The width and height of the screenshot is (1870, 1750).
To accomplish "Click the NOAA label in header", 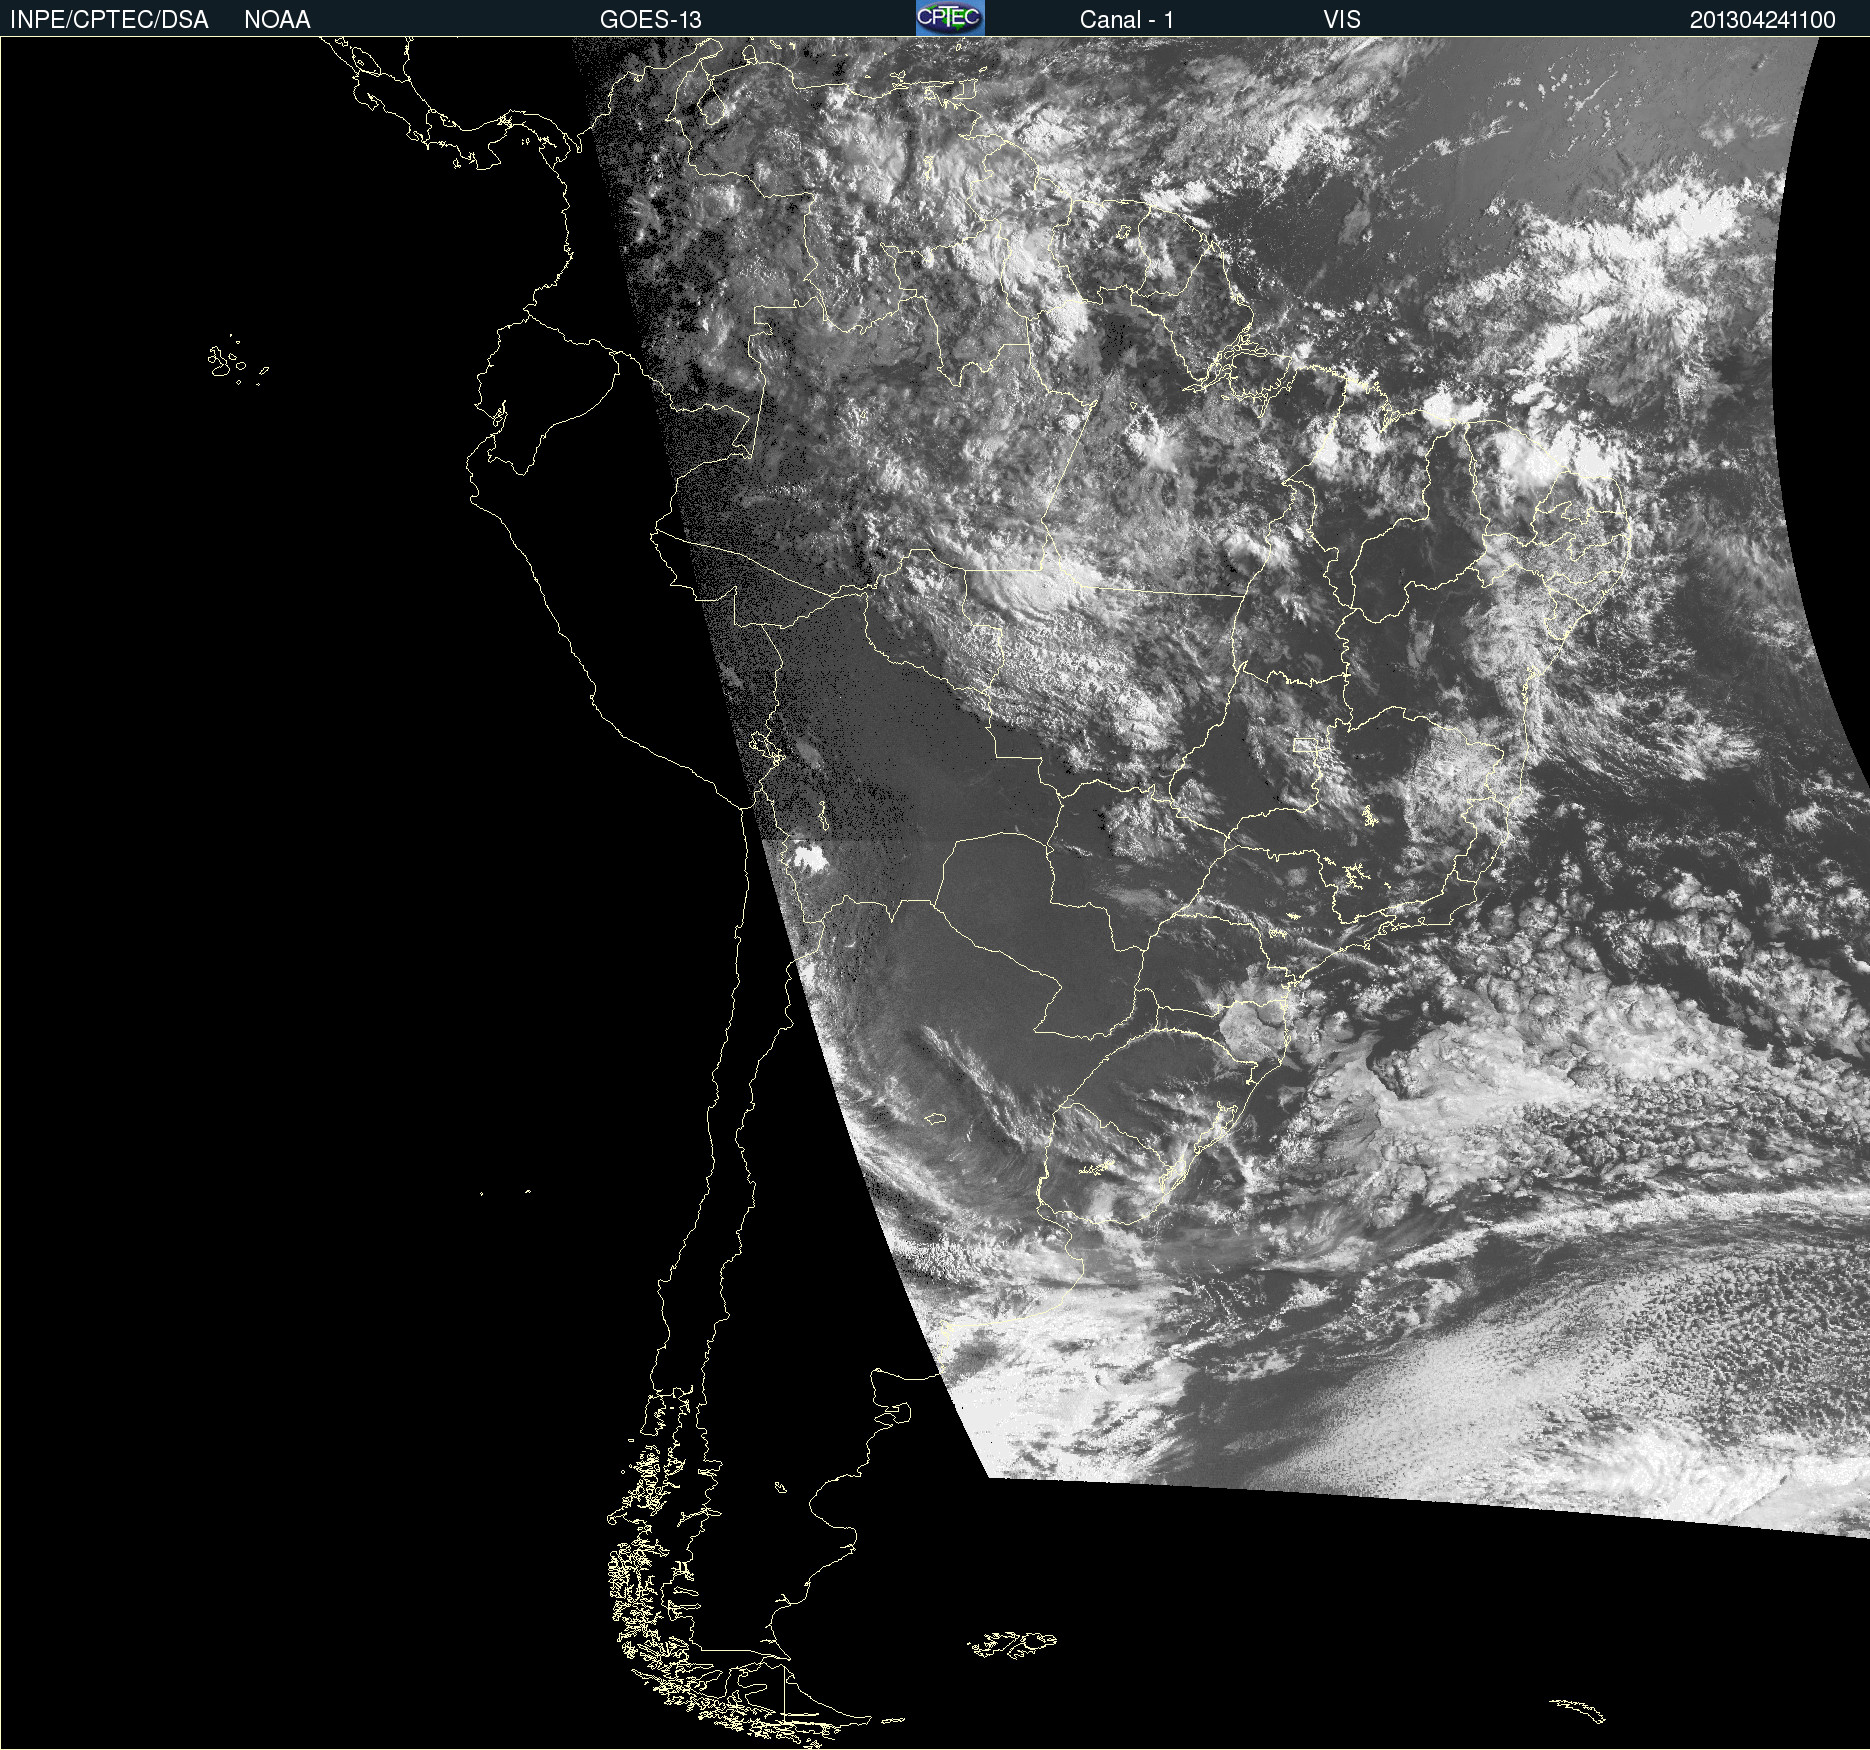I will 277,20.
